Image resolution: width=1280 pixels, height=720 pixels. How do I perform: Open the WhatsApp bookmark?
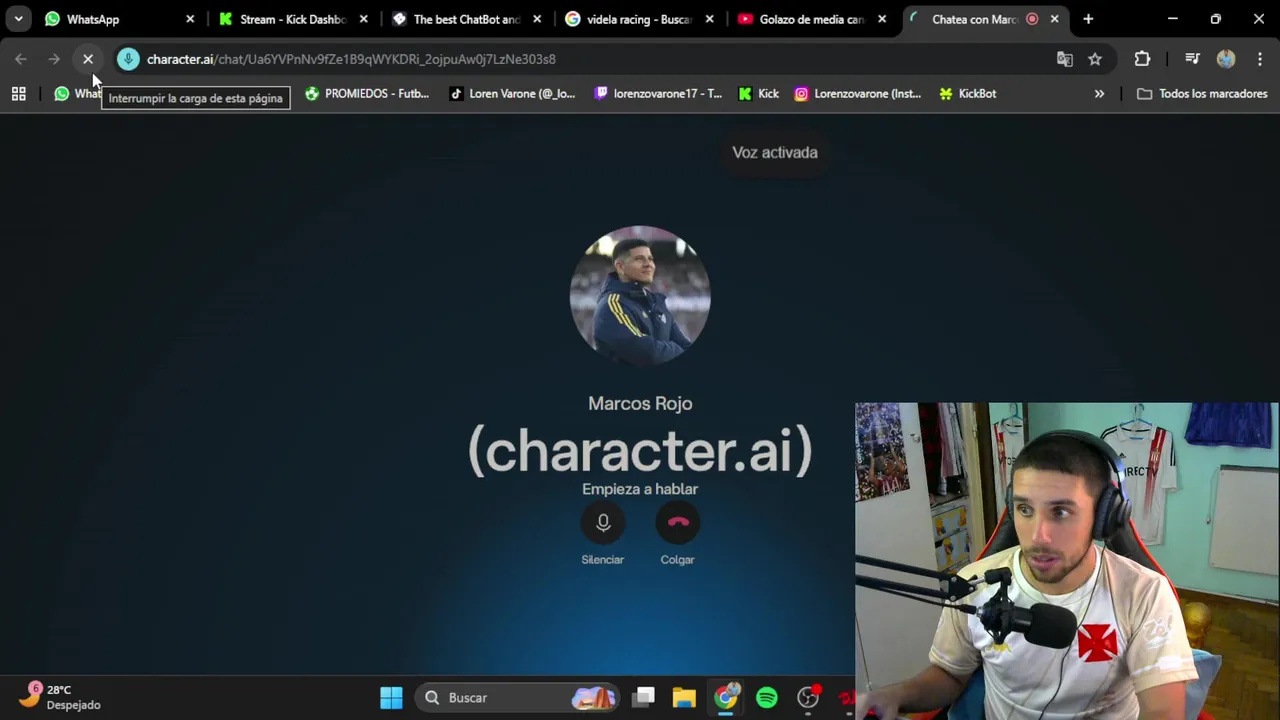(78, 94)
